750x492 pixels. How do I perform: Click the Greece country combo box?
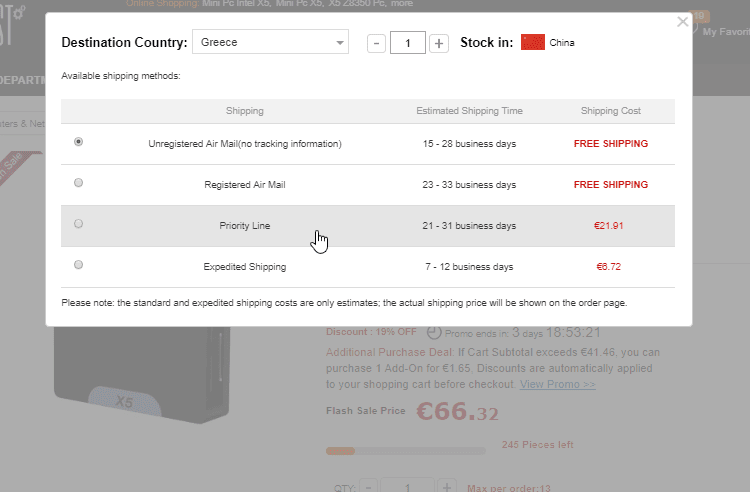point(270,42)
